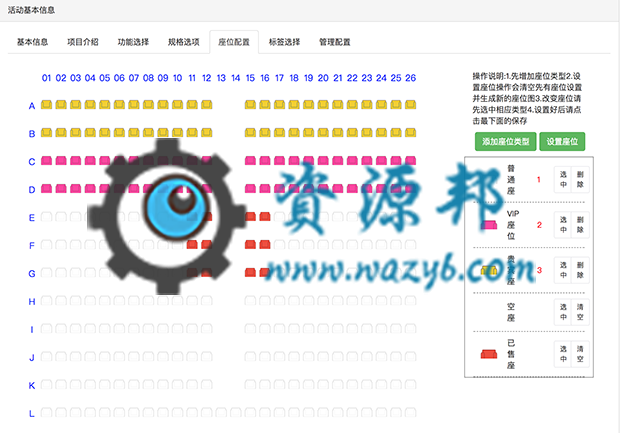620x433 pixels.
Task: Click 删除 for 贵宾座 type
Action: click(580, 270)
